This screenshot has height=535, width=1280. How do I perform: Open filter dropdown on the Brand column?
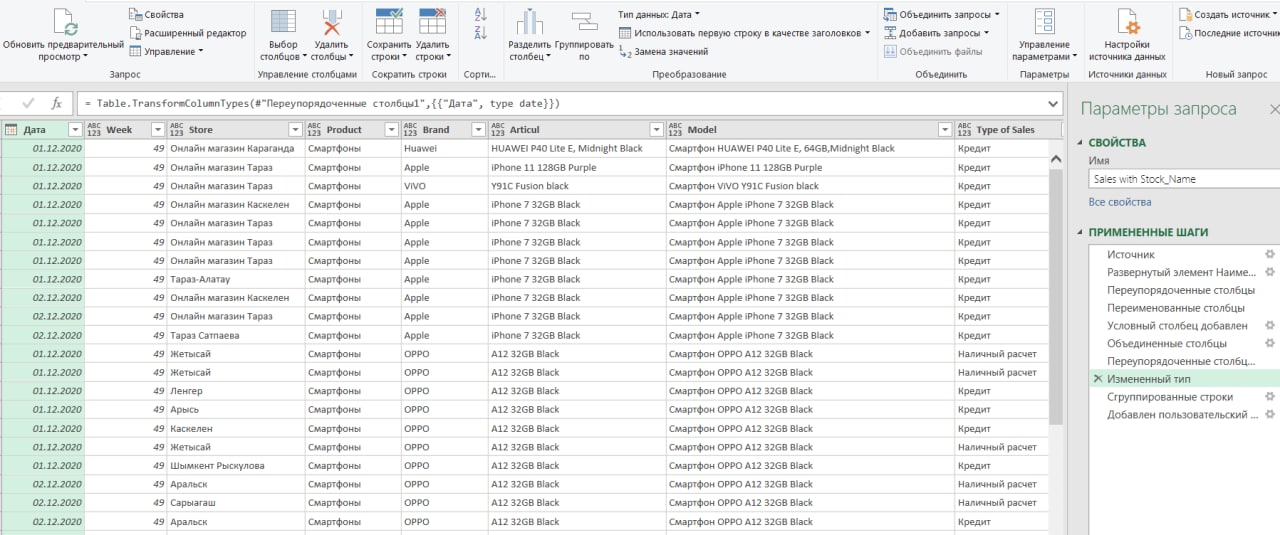tap(478, 130)
